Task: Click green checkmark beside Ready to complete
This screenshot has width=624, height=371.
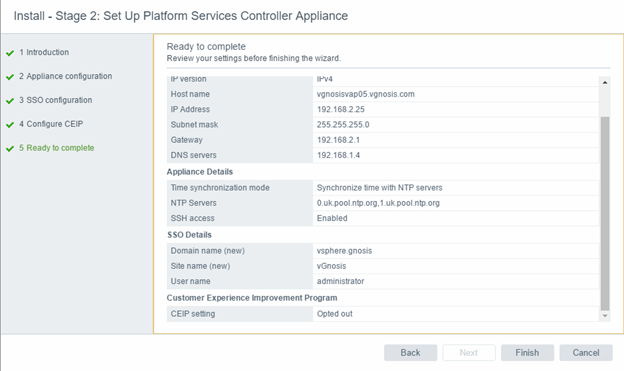Action: coord(10,148)
